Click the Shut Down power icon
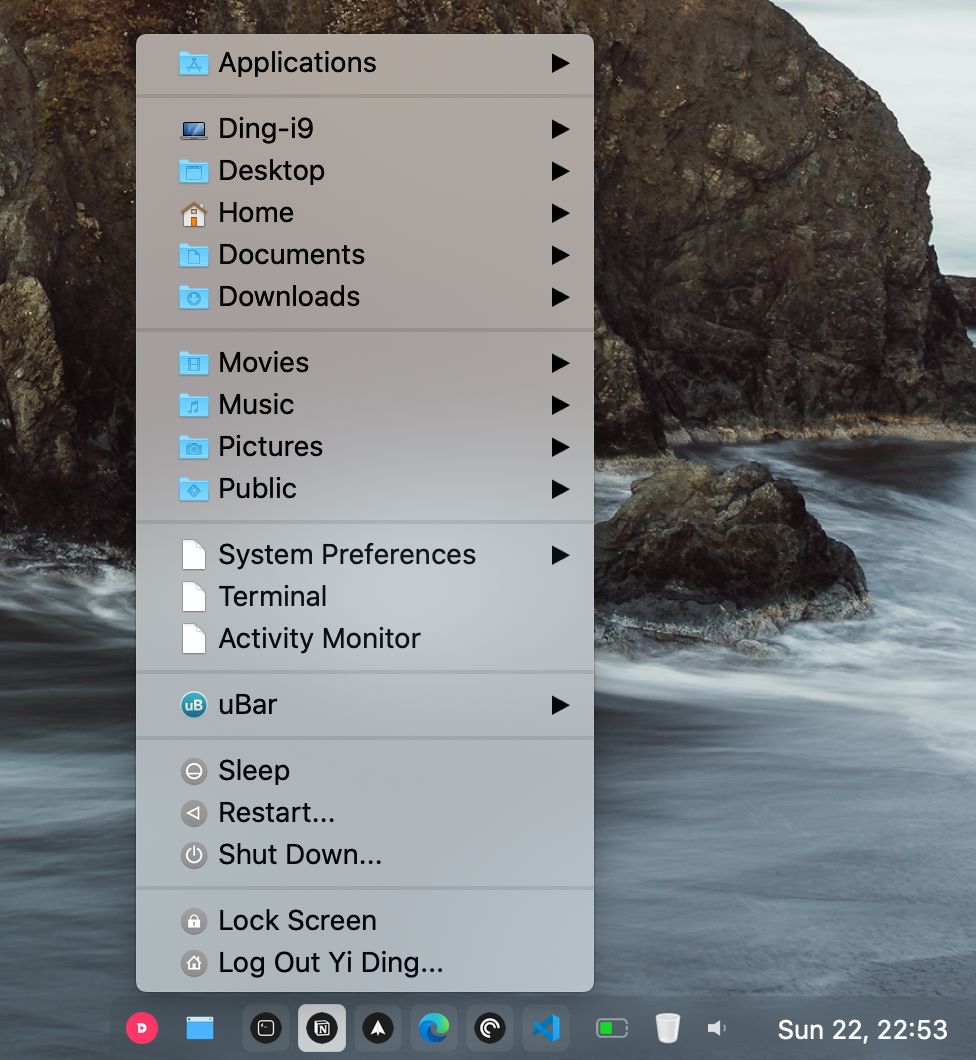 [194, 855]
